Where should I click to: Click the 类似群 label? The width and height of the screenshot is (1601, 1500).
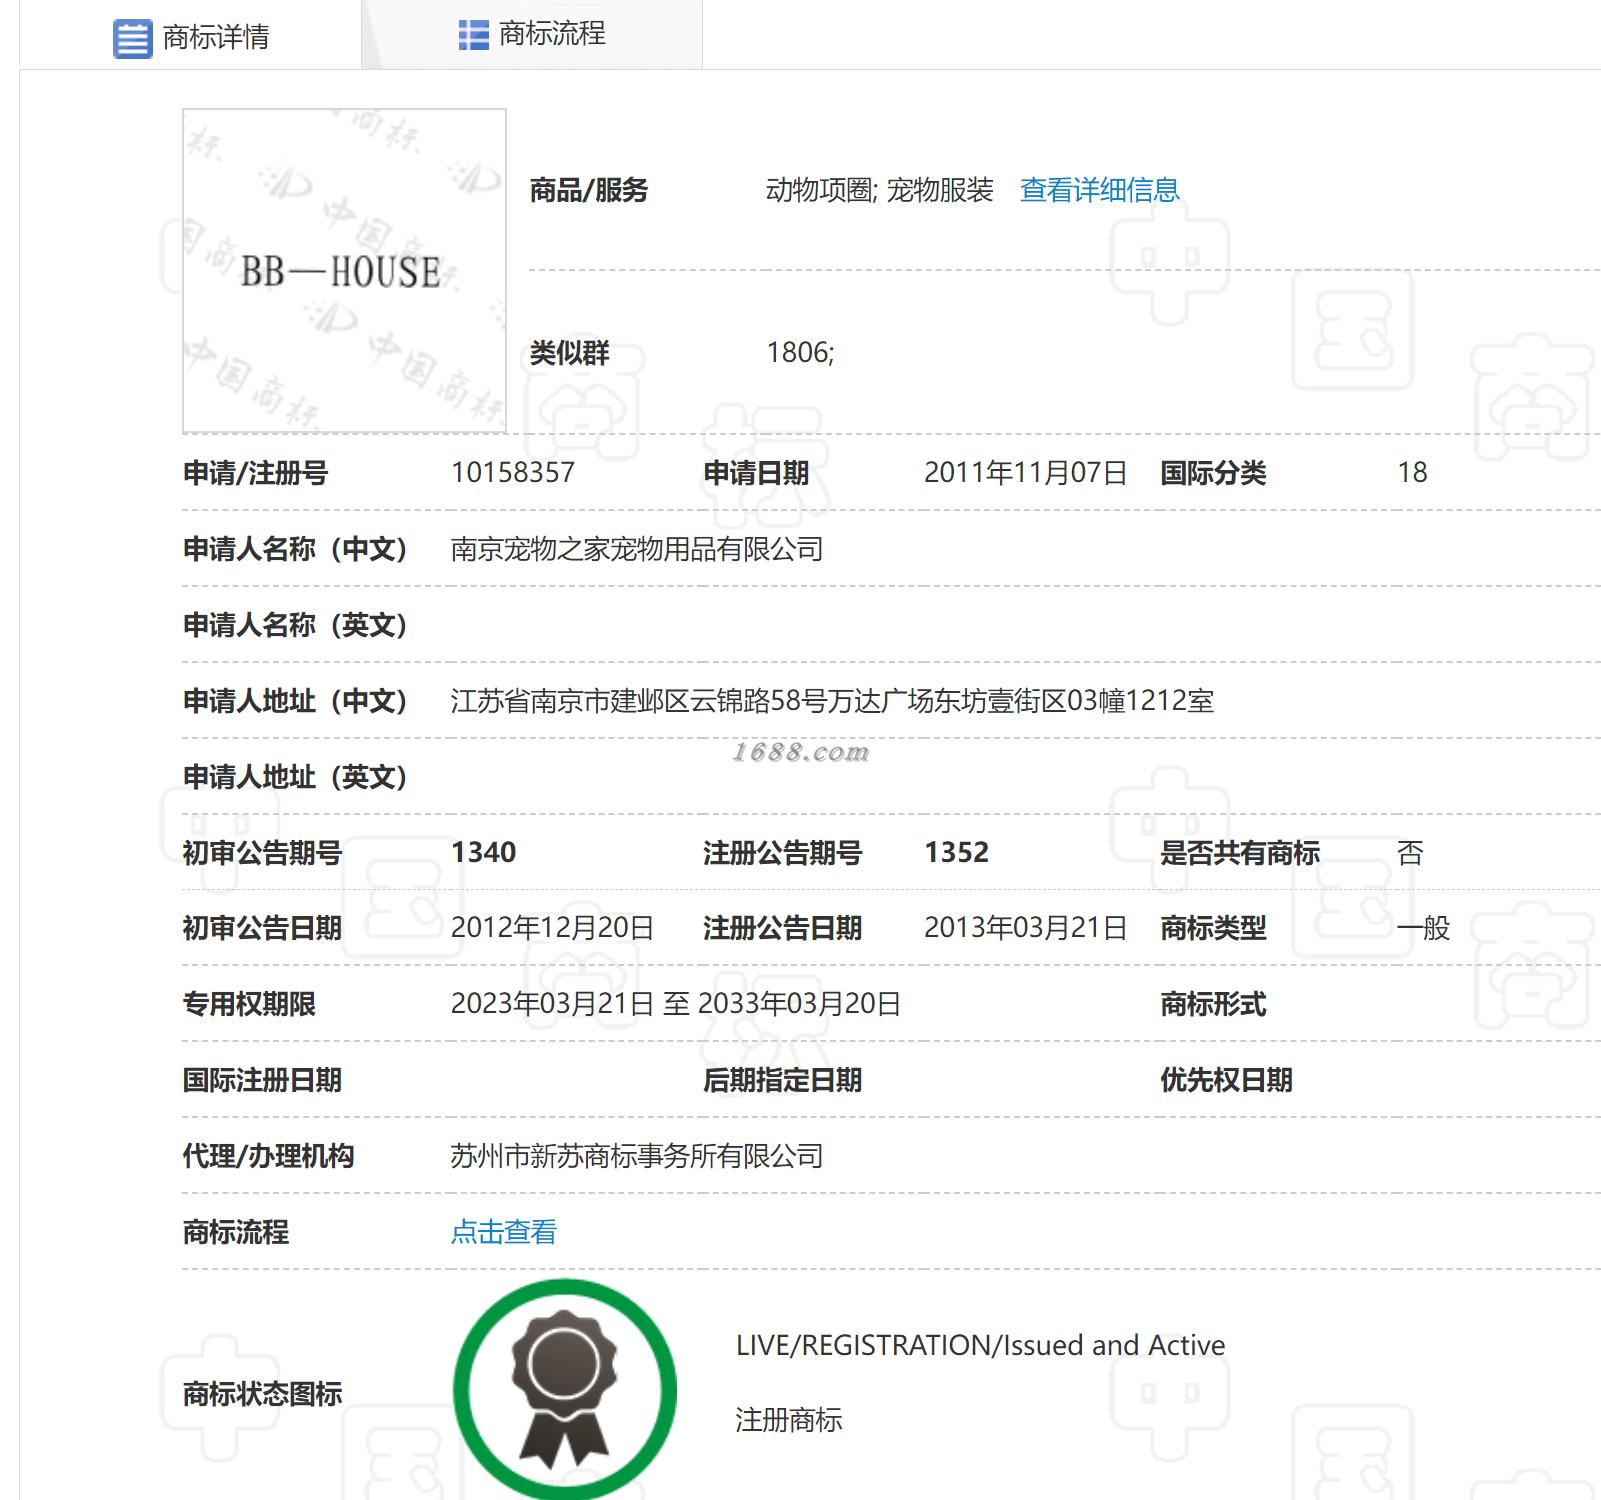tap(569, 353)
